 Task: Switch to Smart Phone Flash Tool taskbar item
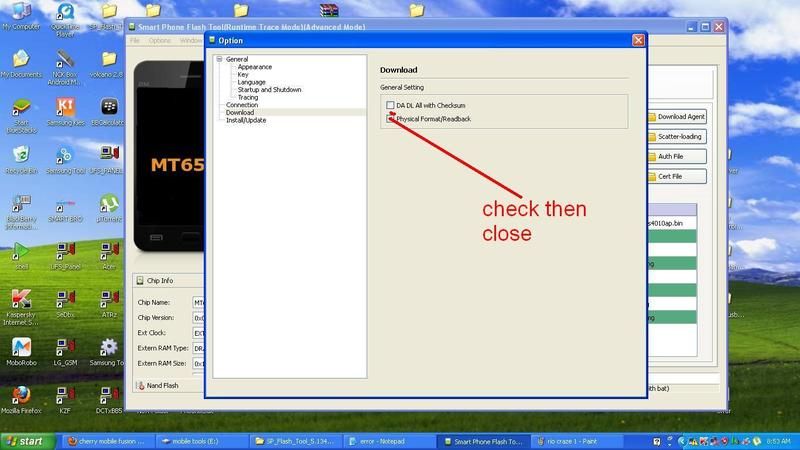[x=482, y=441]
